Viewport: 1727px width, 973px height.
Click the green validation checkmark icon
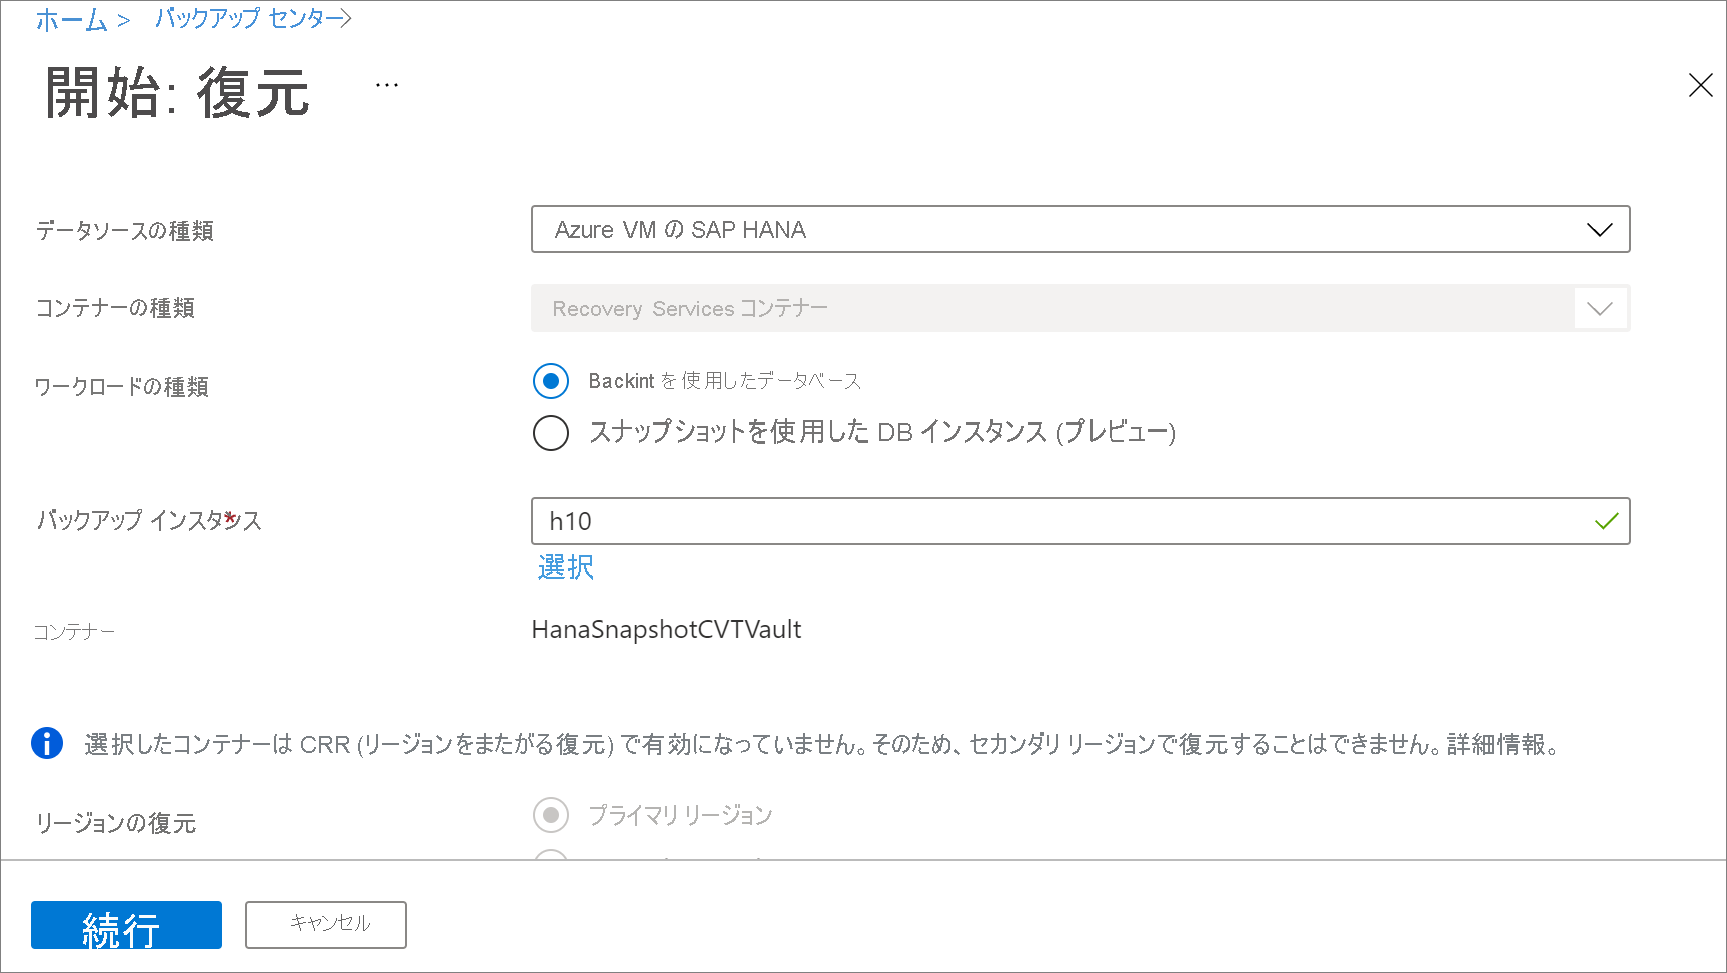pyautogui.click(x=1606, y=521)
